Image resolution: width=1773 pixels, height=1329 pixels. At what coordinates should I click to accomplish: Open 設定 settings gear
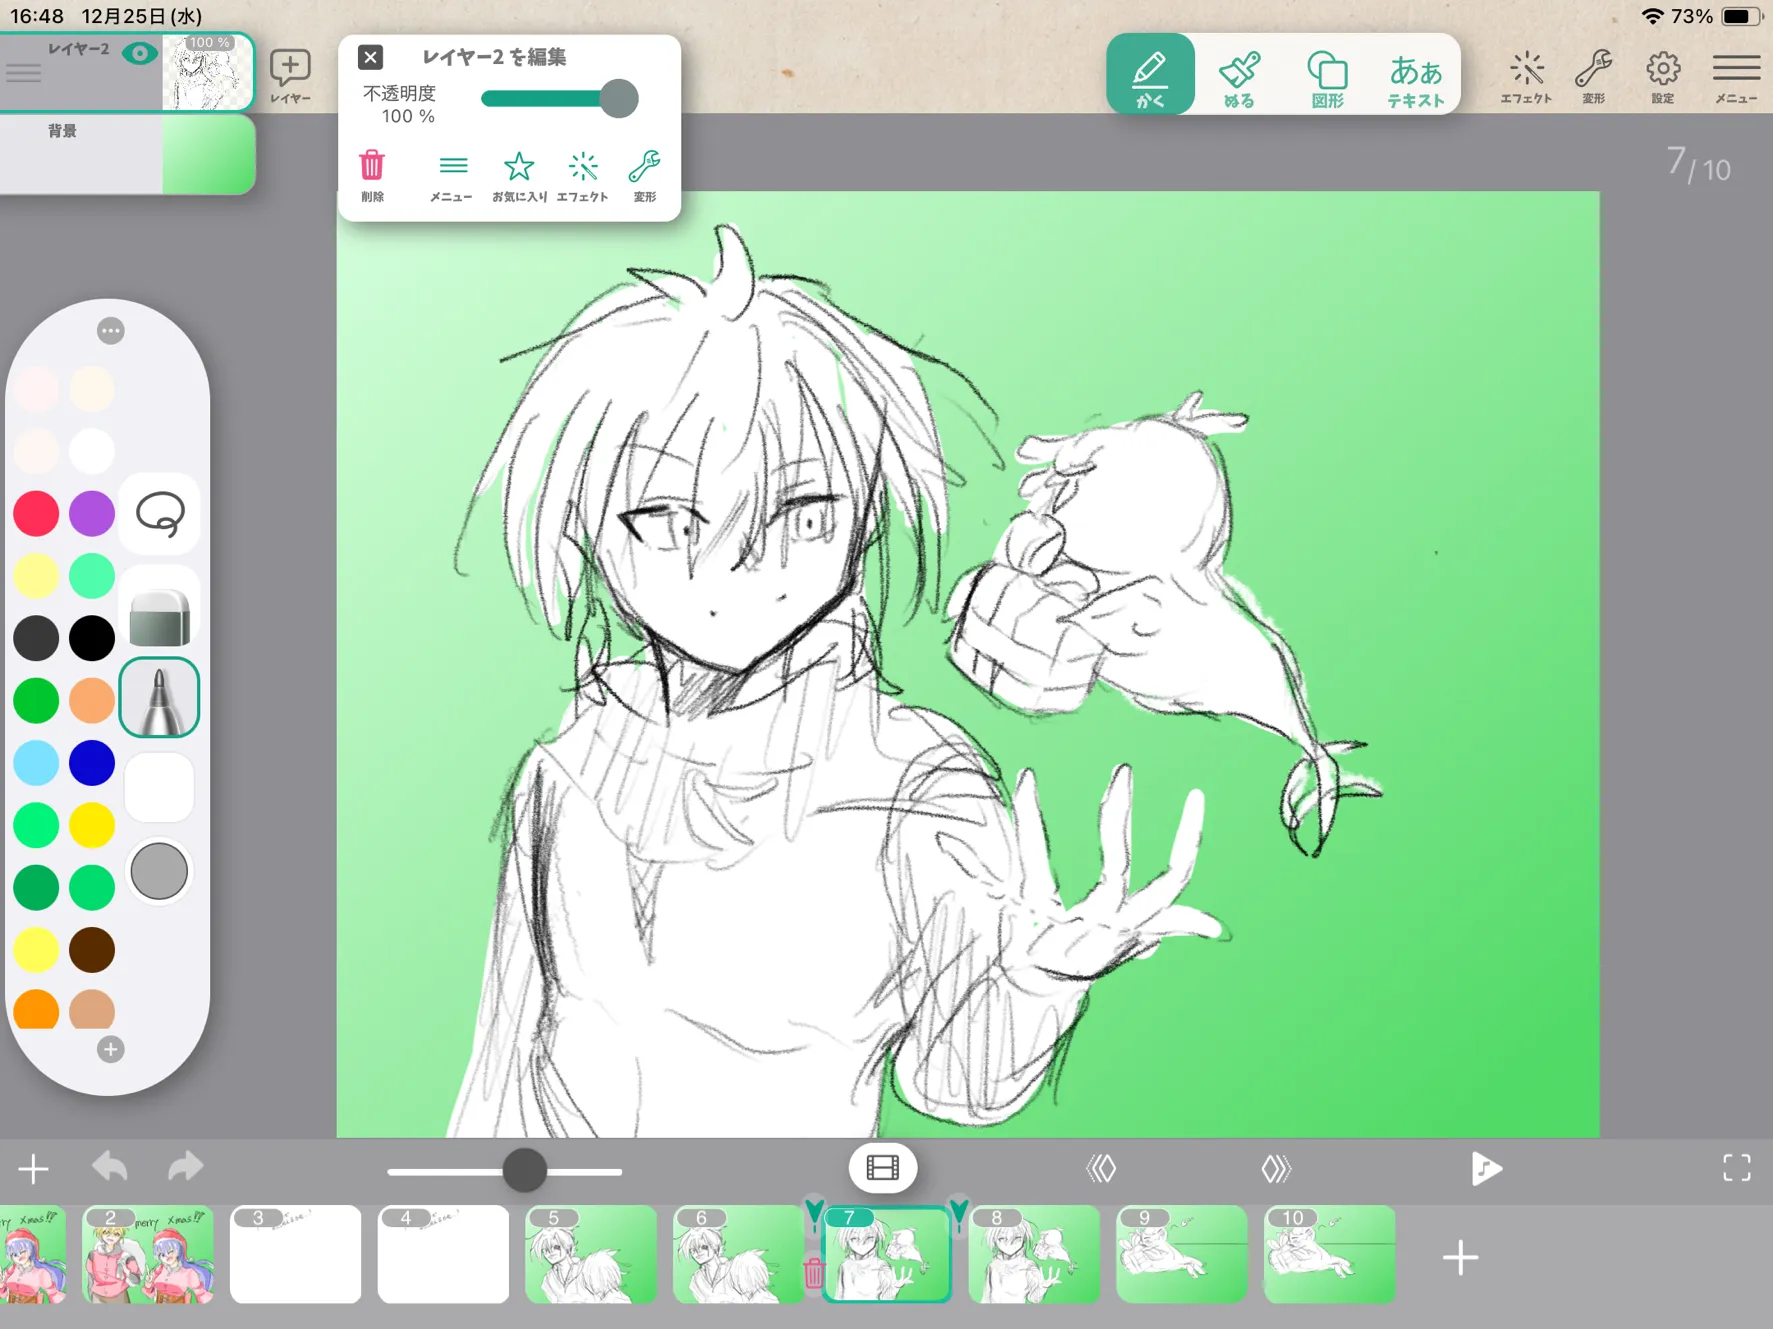(1663, 76)
